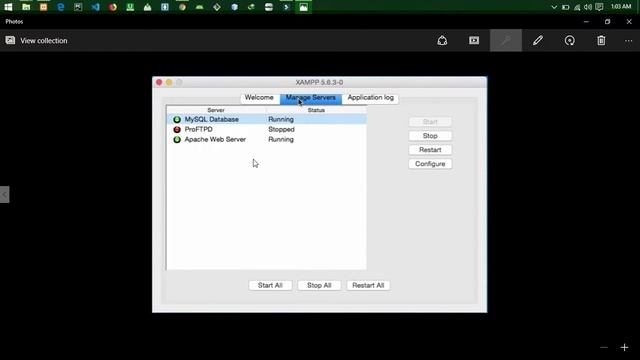Zoom out with the minus icon
This screenshot has height=360, width=640.
[x=604, y=347]
